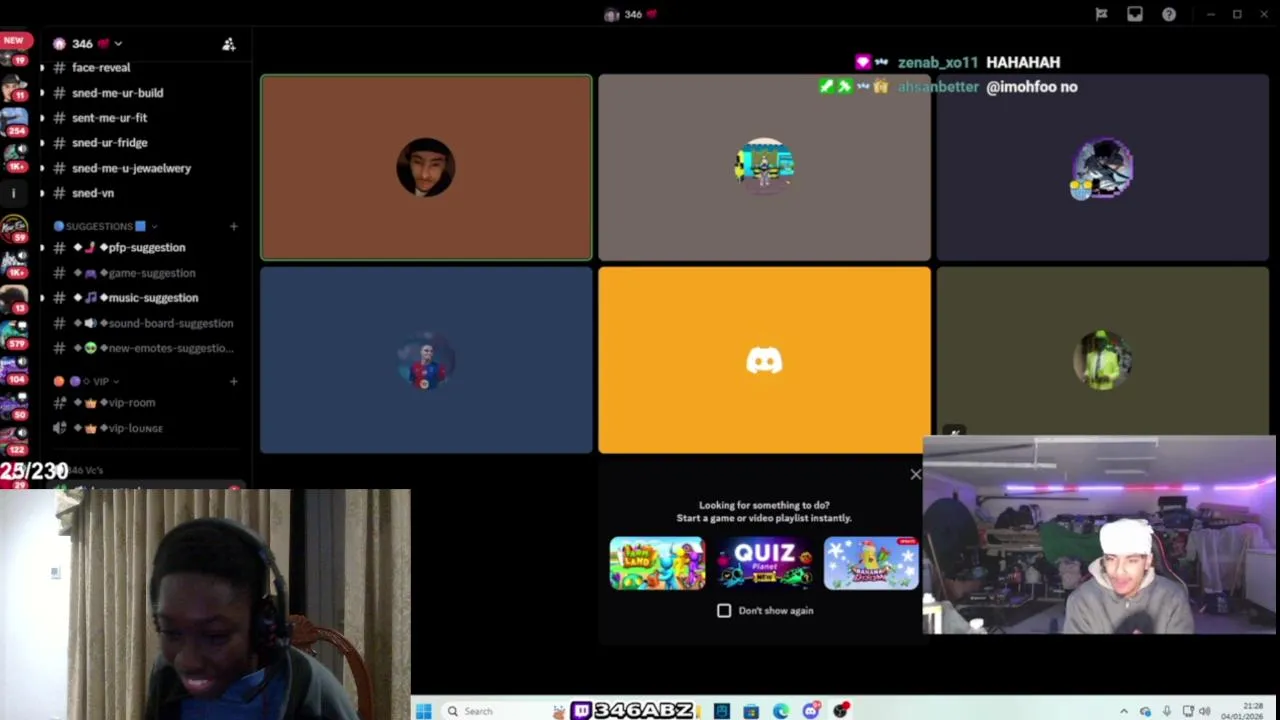
Task: Open OBS Studio from the taskbar
Action: click(x=841, y=711)
